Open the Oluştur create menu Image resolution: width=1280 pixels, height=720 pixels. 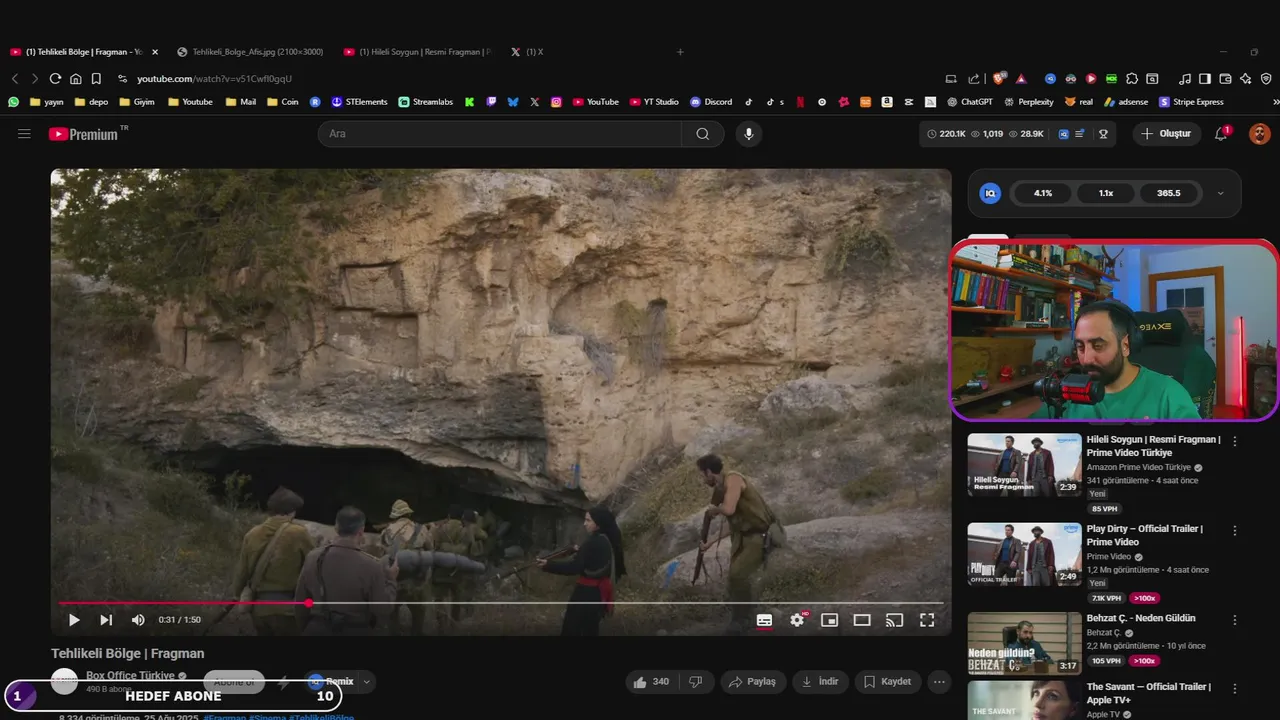coord(1167,133)
